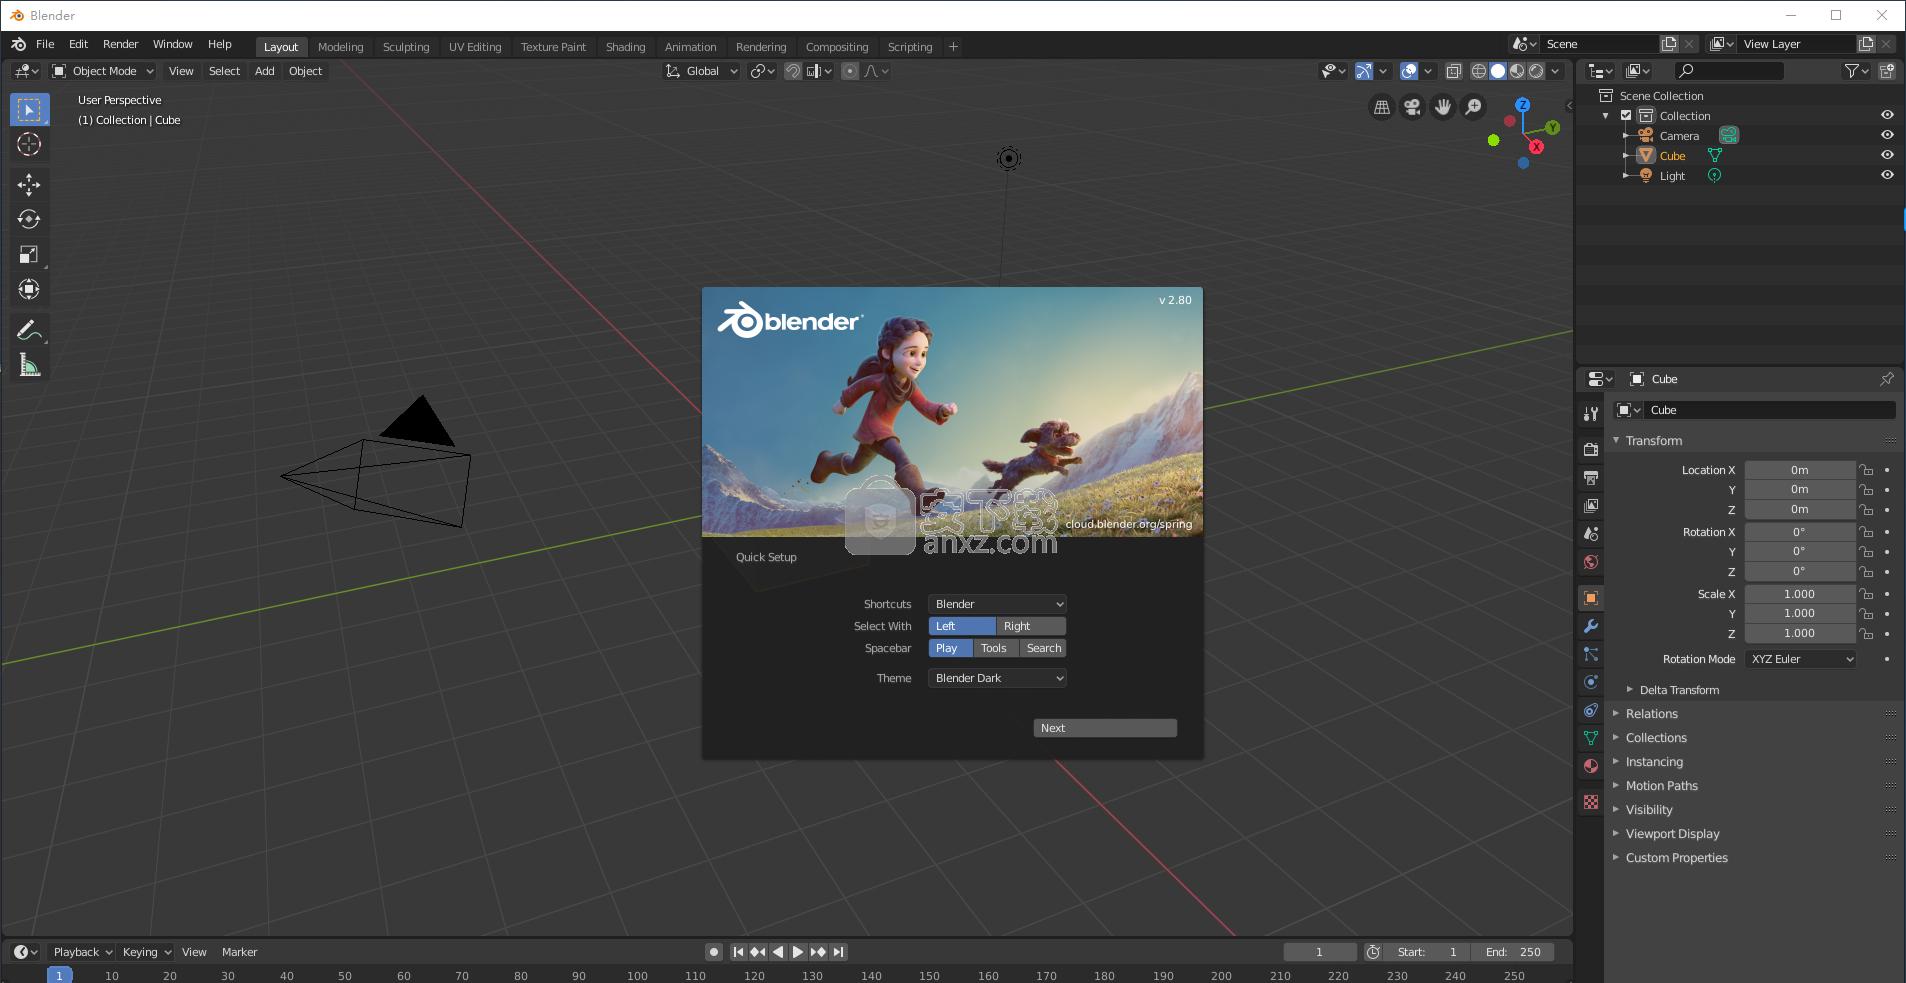Hide the Cube in the outliner

[x=1887, y=155]
